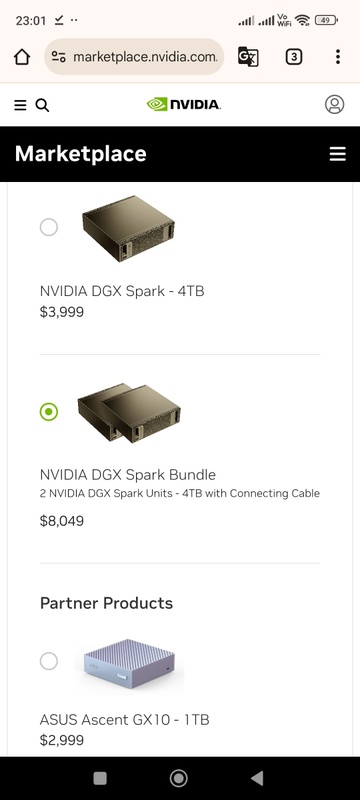
Task: Click the NVIDIA DGX Spark Bundle title
Action: coord(127,474)
